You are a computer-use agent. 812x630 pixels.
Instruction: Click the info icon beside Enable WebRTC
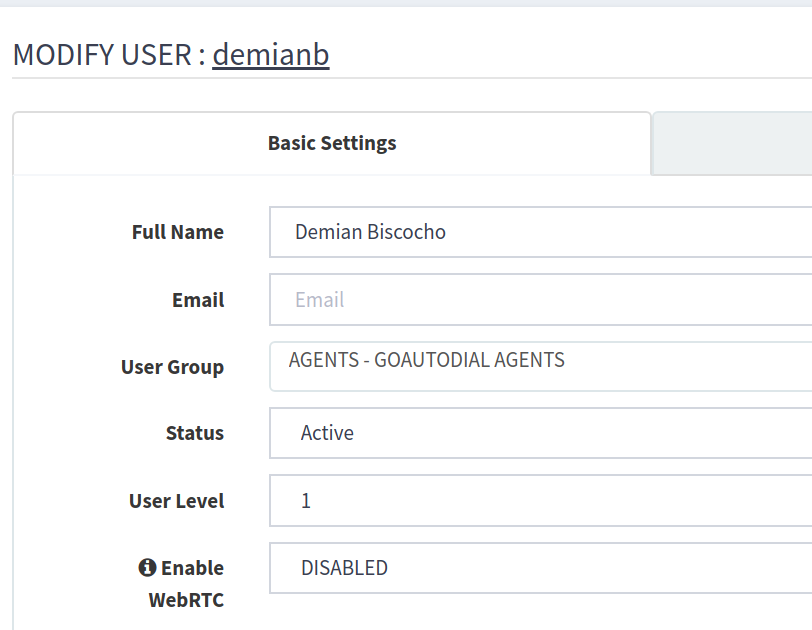pyautogui.click(x=147, y=567)
